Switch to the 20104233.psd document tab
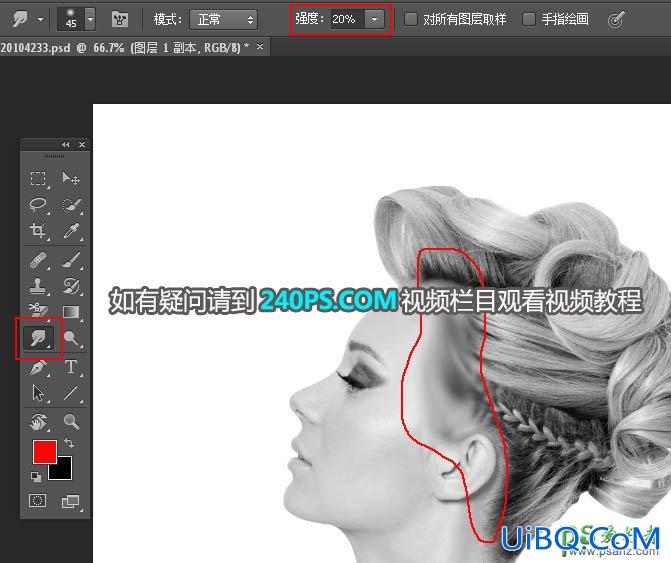671x563 pixels. (125, 47)
